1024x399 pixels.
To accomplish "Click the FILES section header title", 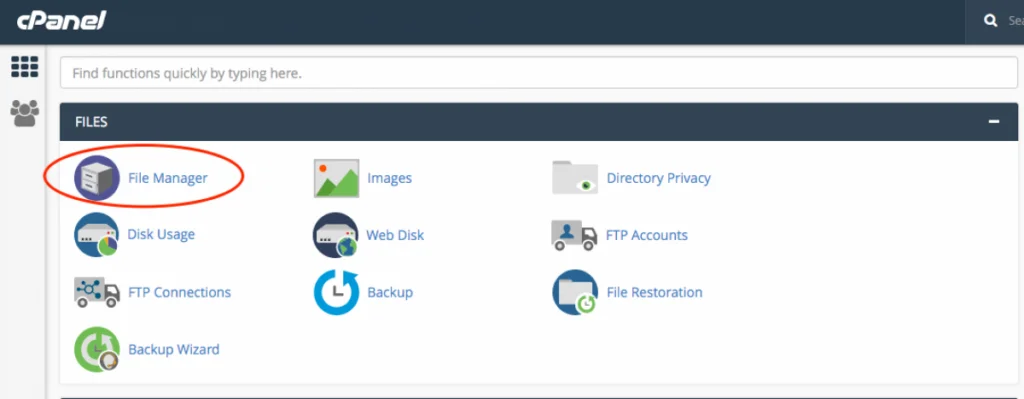I will pos(91,122).
